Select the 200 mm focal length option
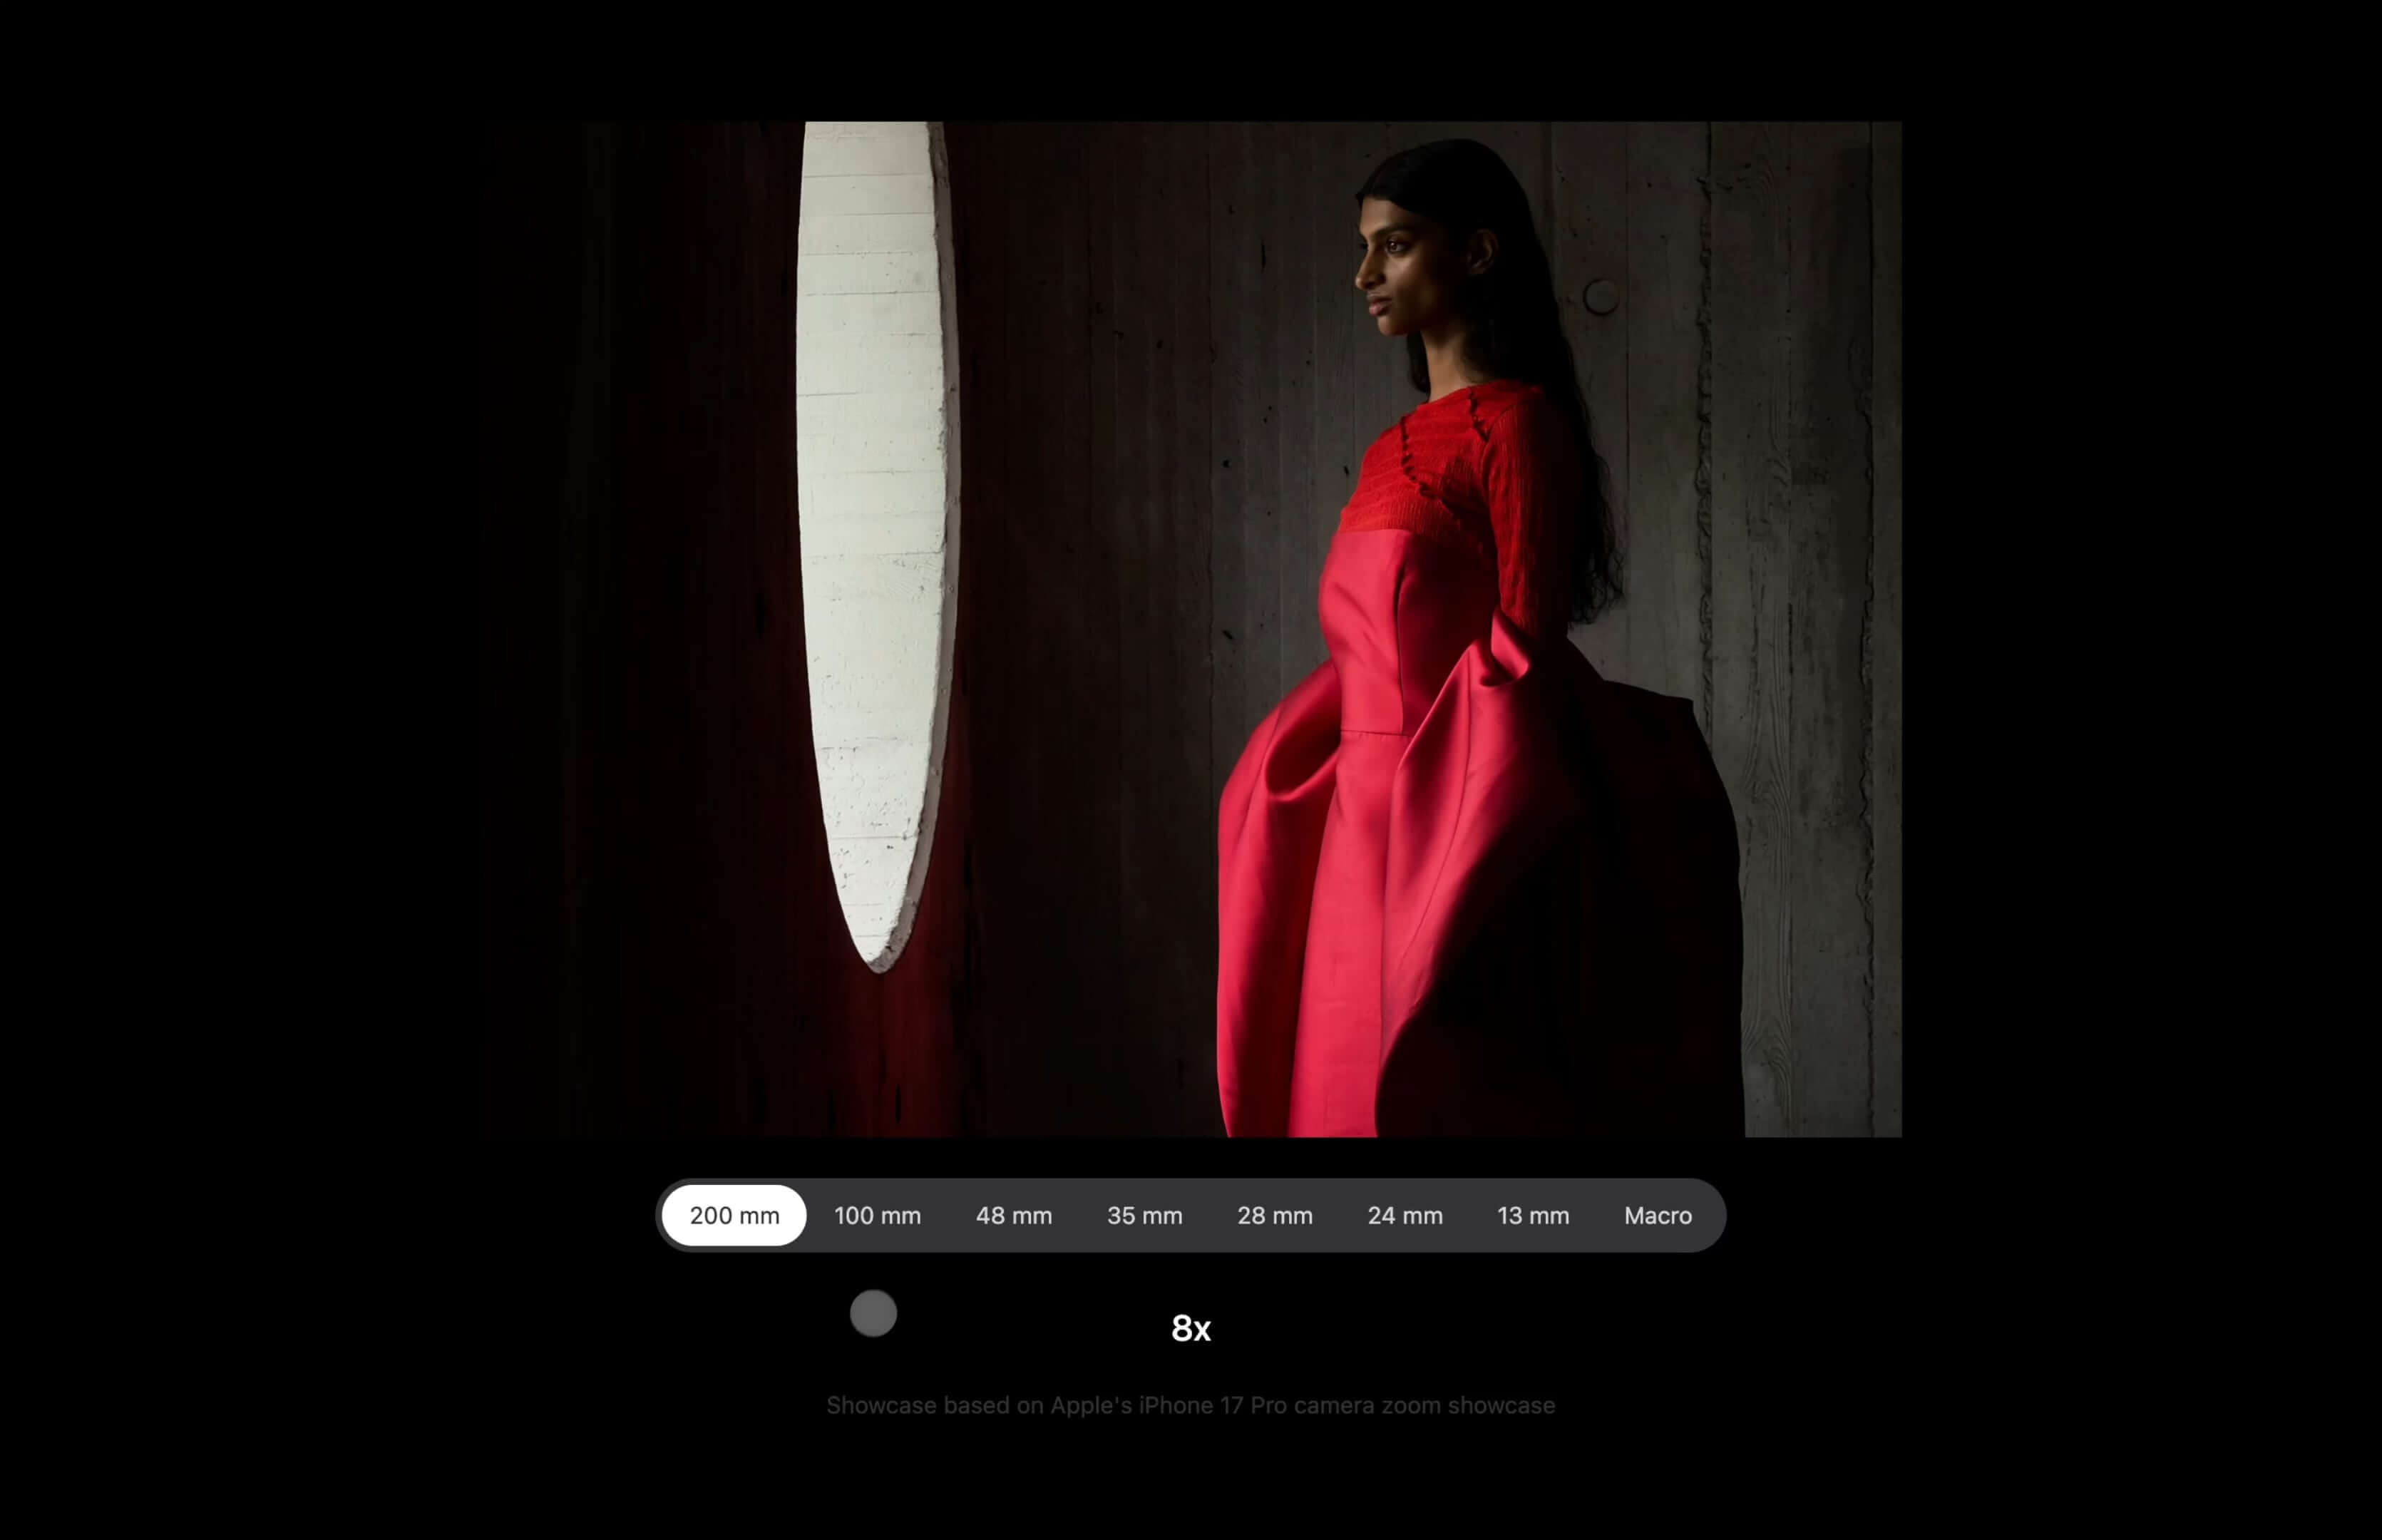The image size is (2382, 1540). coord(734,1215)
